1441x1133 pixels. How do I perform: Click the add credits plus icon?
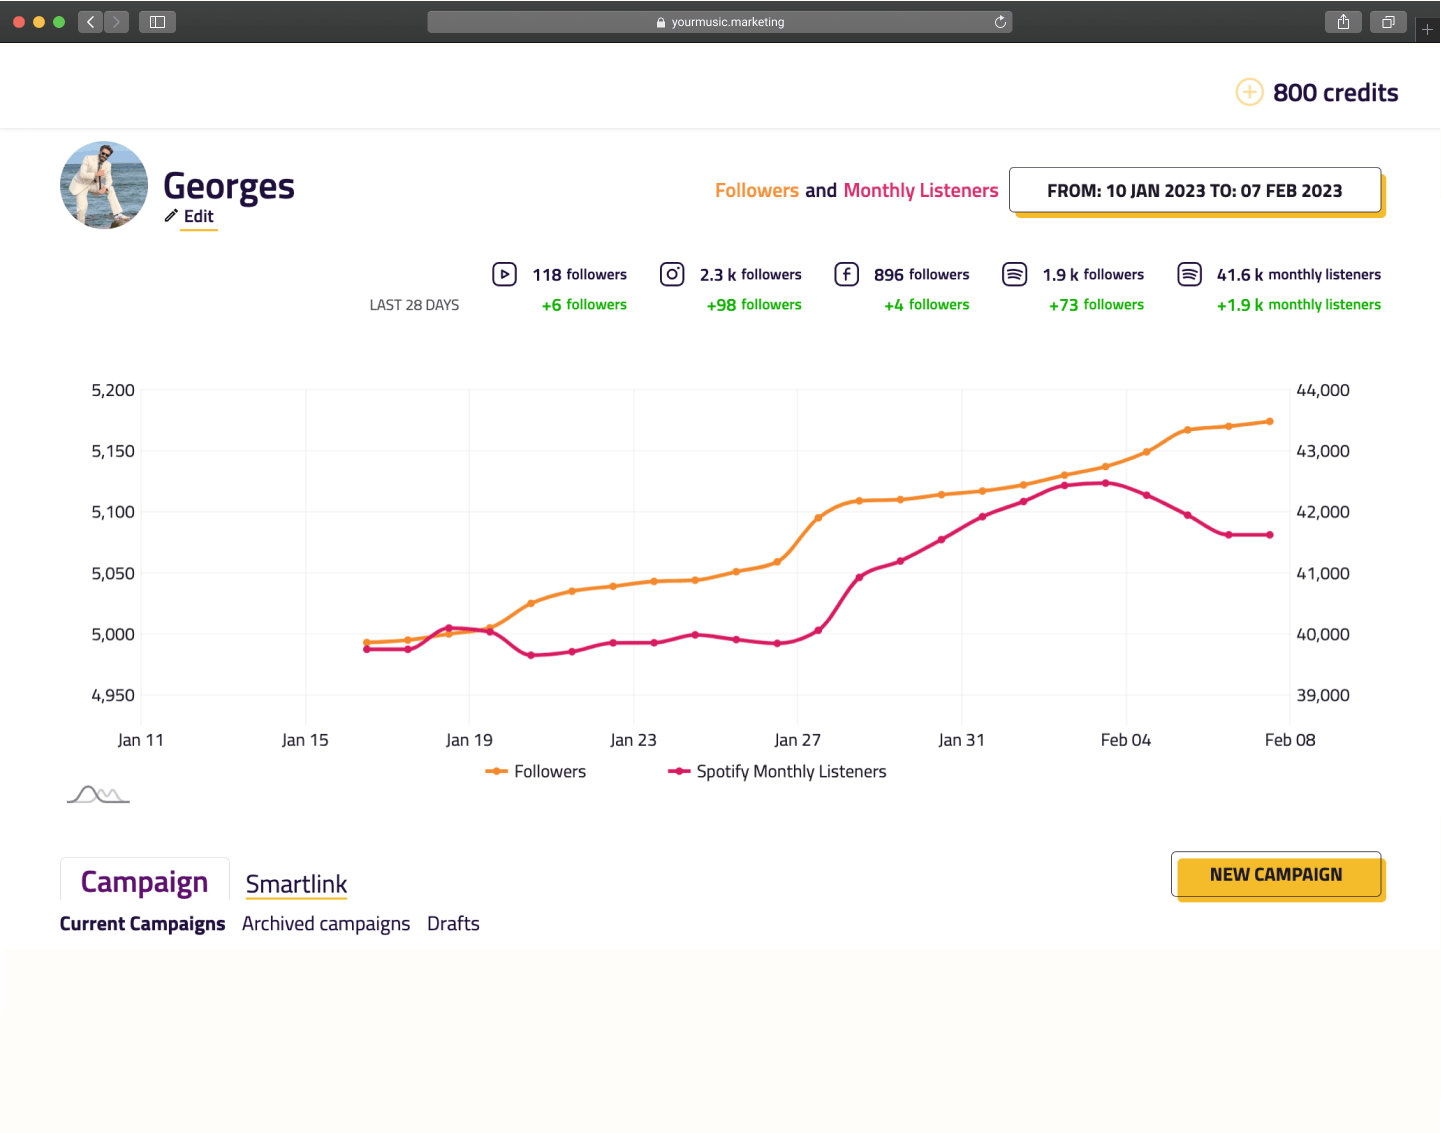tap(1249, 92)
